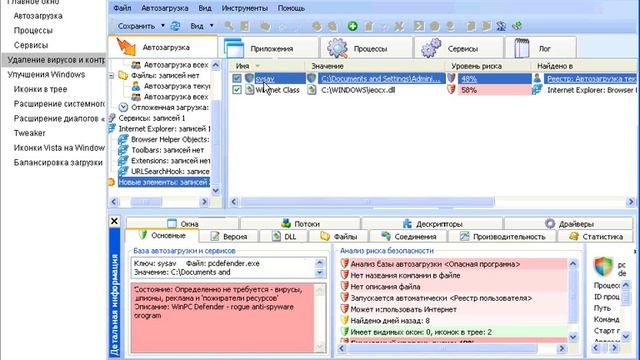Select Сервисы: записей 1 tree item

coord(152,118)
